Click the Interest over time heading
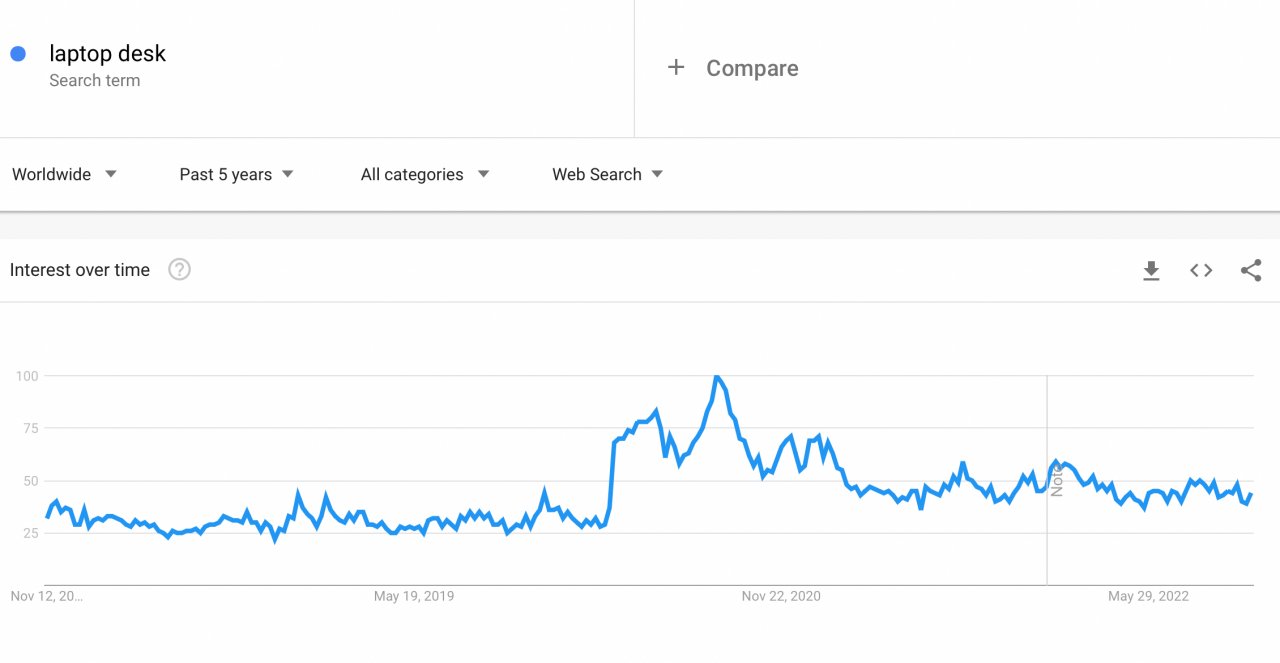This screenshot has width=1280, height=663. click(79, 269)
